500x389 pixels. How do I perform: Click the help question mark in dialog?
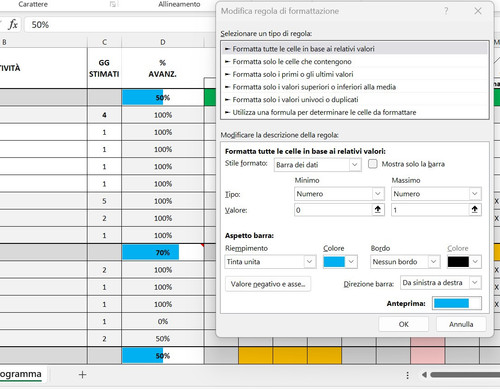point(446,11)
